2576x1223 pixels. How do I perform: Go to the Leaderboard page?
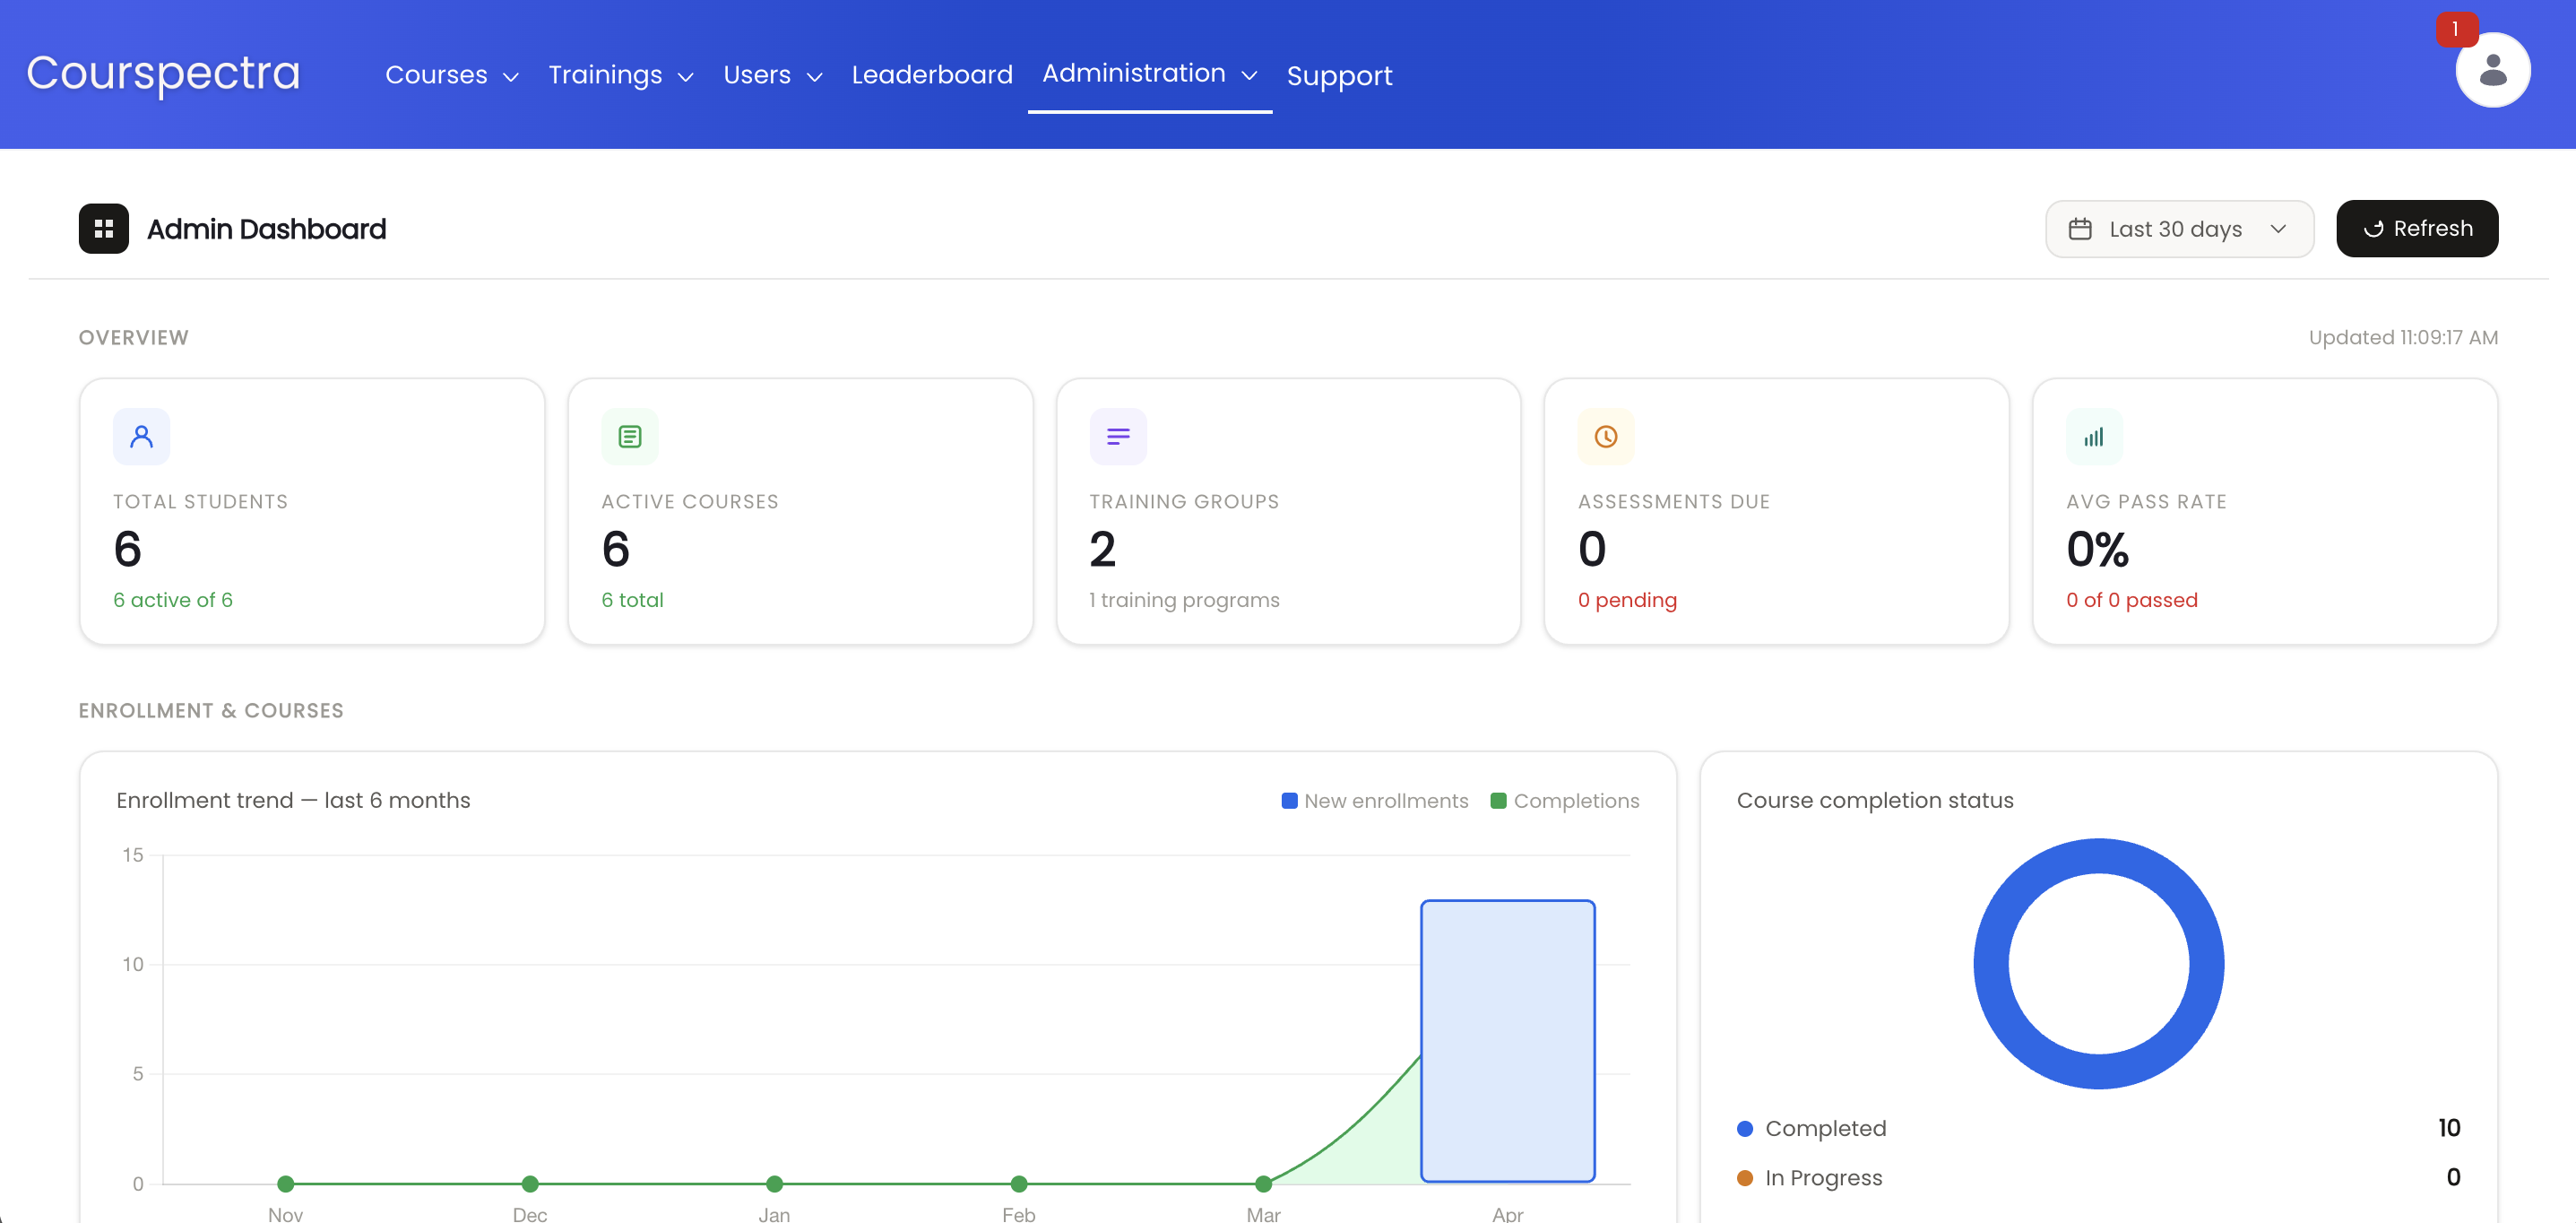[x=932, y=75]
